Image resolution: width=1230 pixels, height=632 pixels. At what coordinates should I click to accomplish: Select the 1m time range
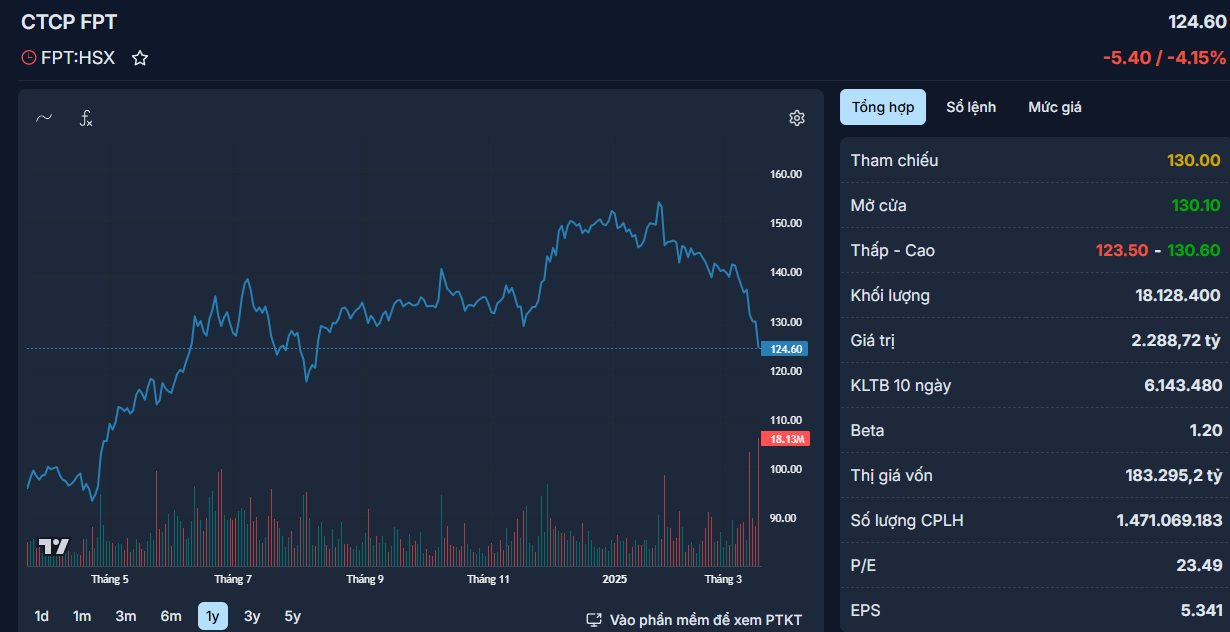click(x=82, y=616)
